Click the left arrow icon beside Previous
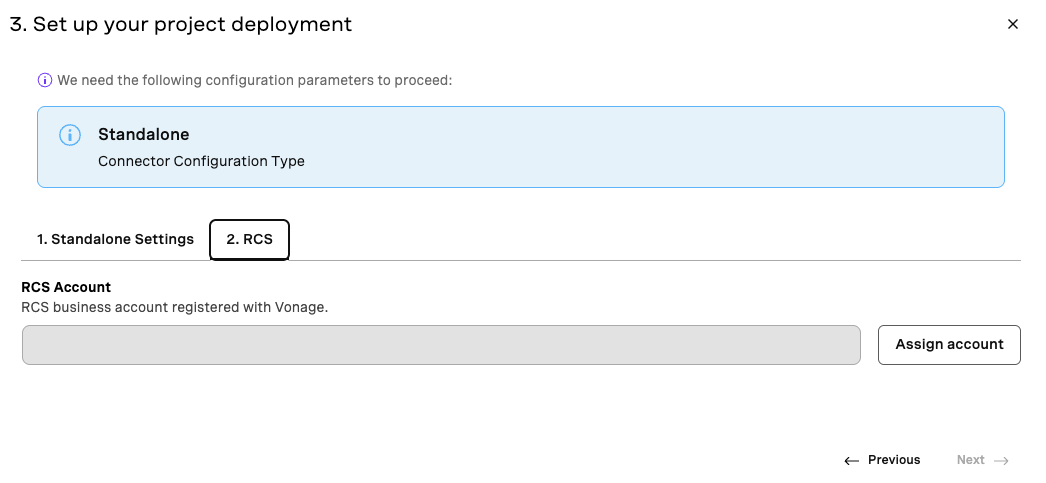This screenshot has width=1046, height=483. (x=851, y=460)
